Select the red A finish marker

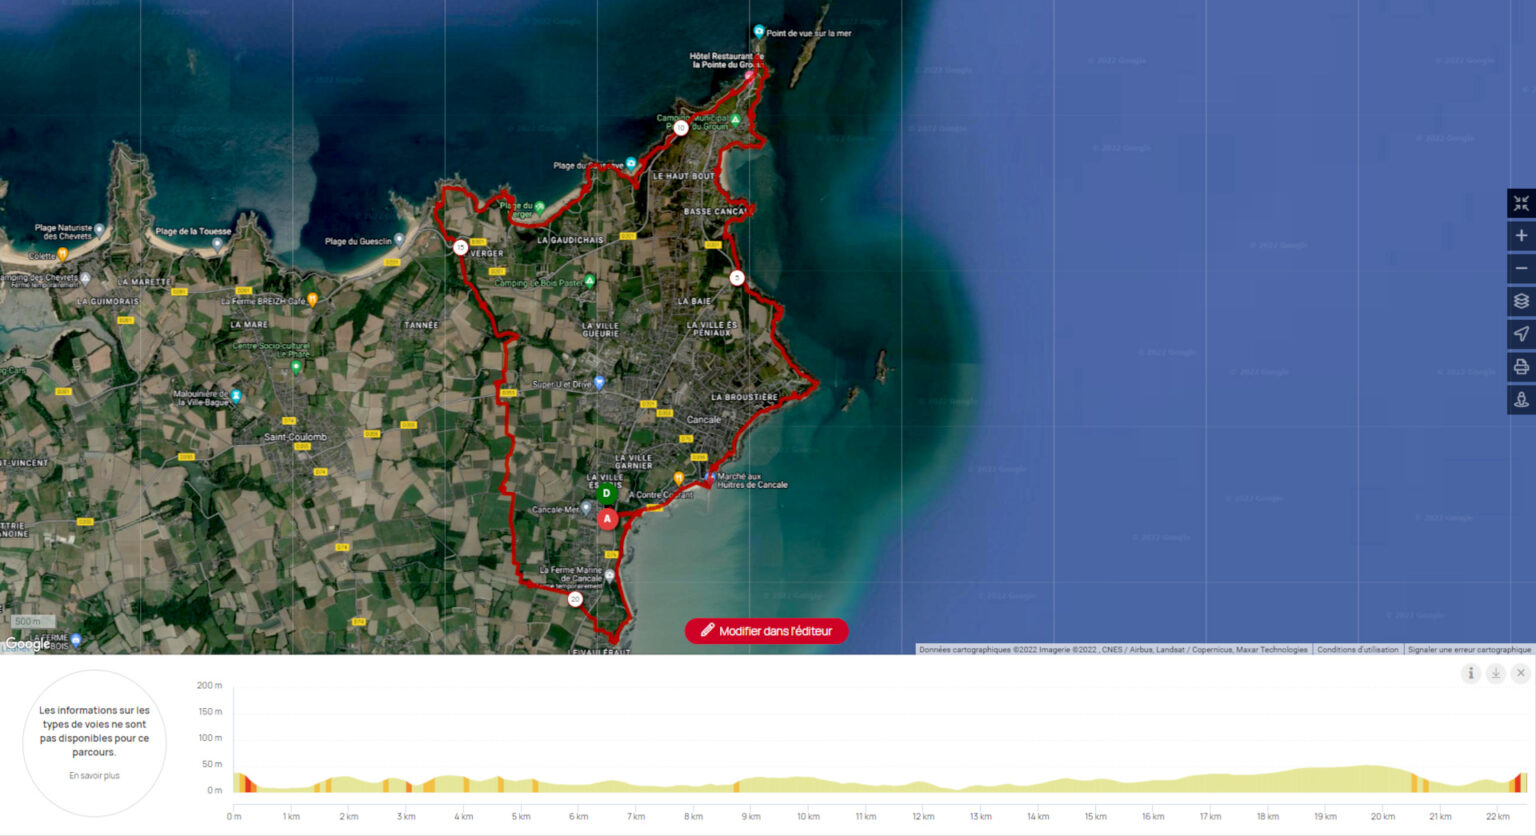tap(607, 519)
